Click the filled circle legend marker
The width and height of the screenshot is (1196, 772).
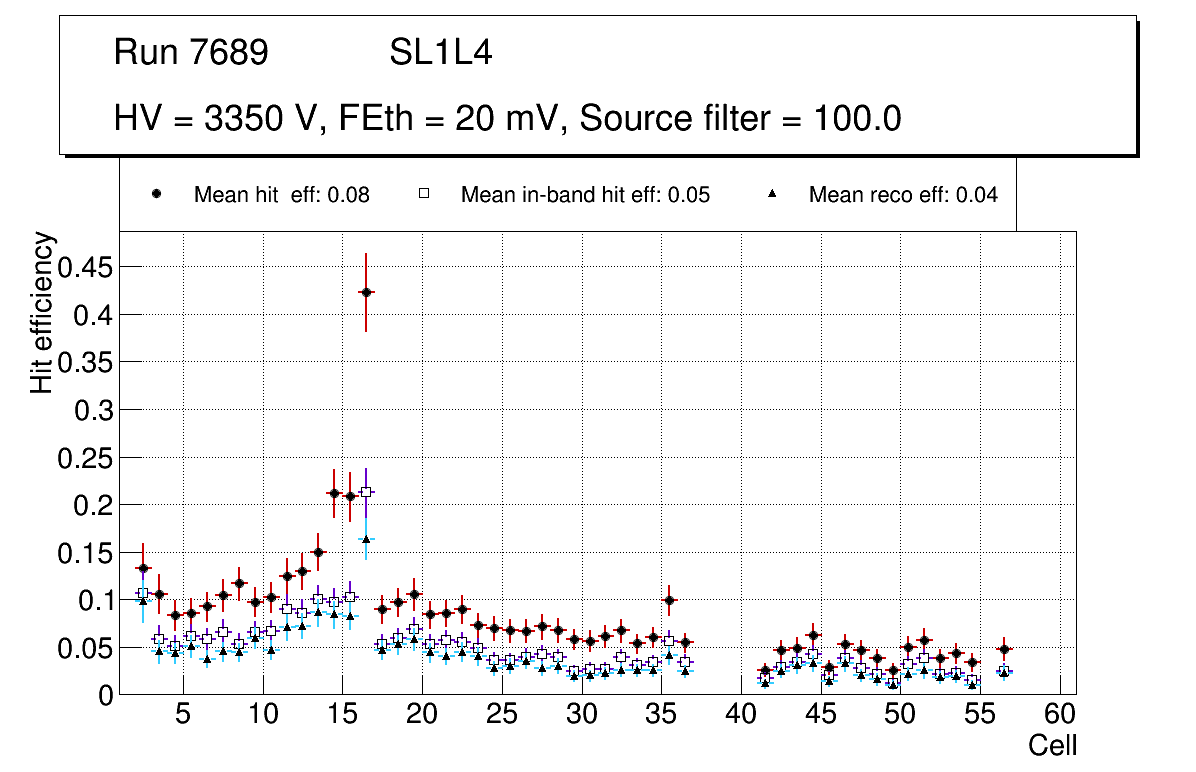pyautogui.click(x=158, y=195)
